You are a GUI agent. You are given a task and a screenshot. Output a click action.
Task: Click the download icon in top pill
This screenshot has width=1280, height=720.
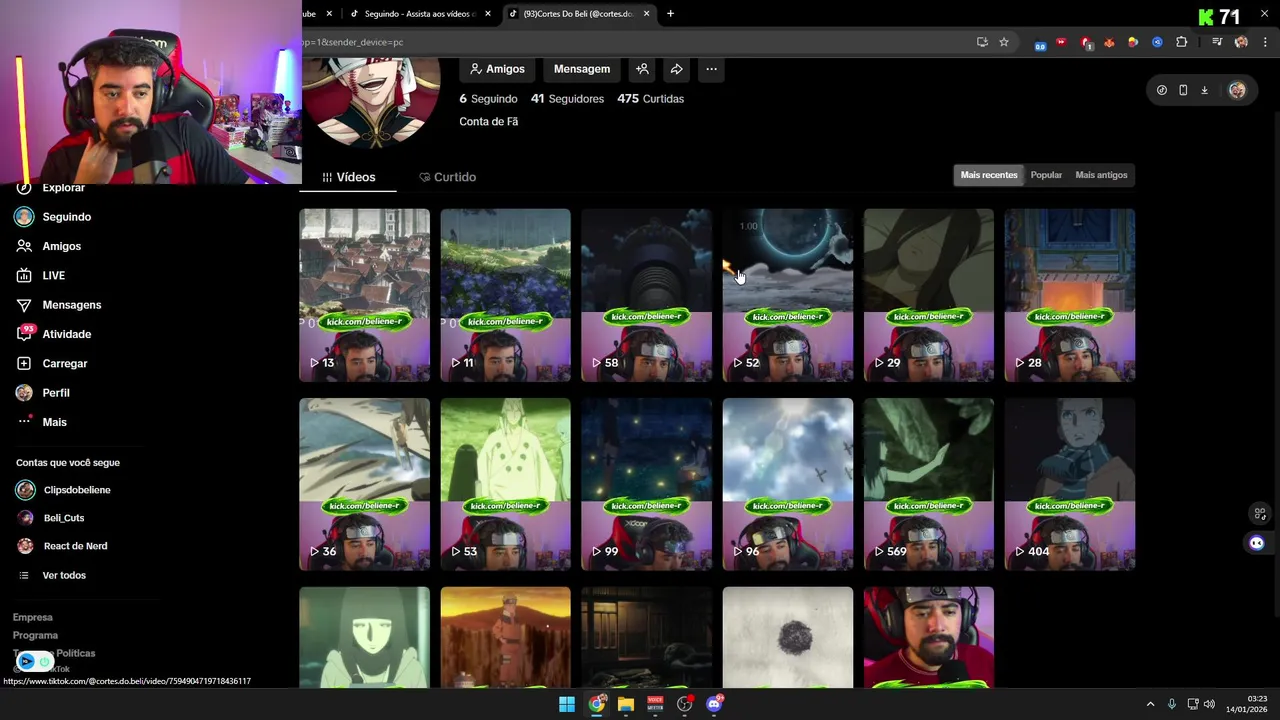click(1204, 90)
